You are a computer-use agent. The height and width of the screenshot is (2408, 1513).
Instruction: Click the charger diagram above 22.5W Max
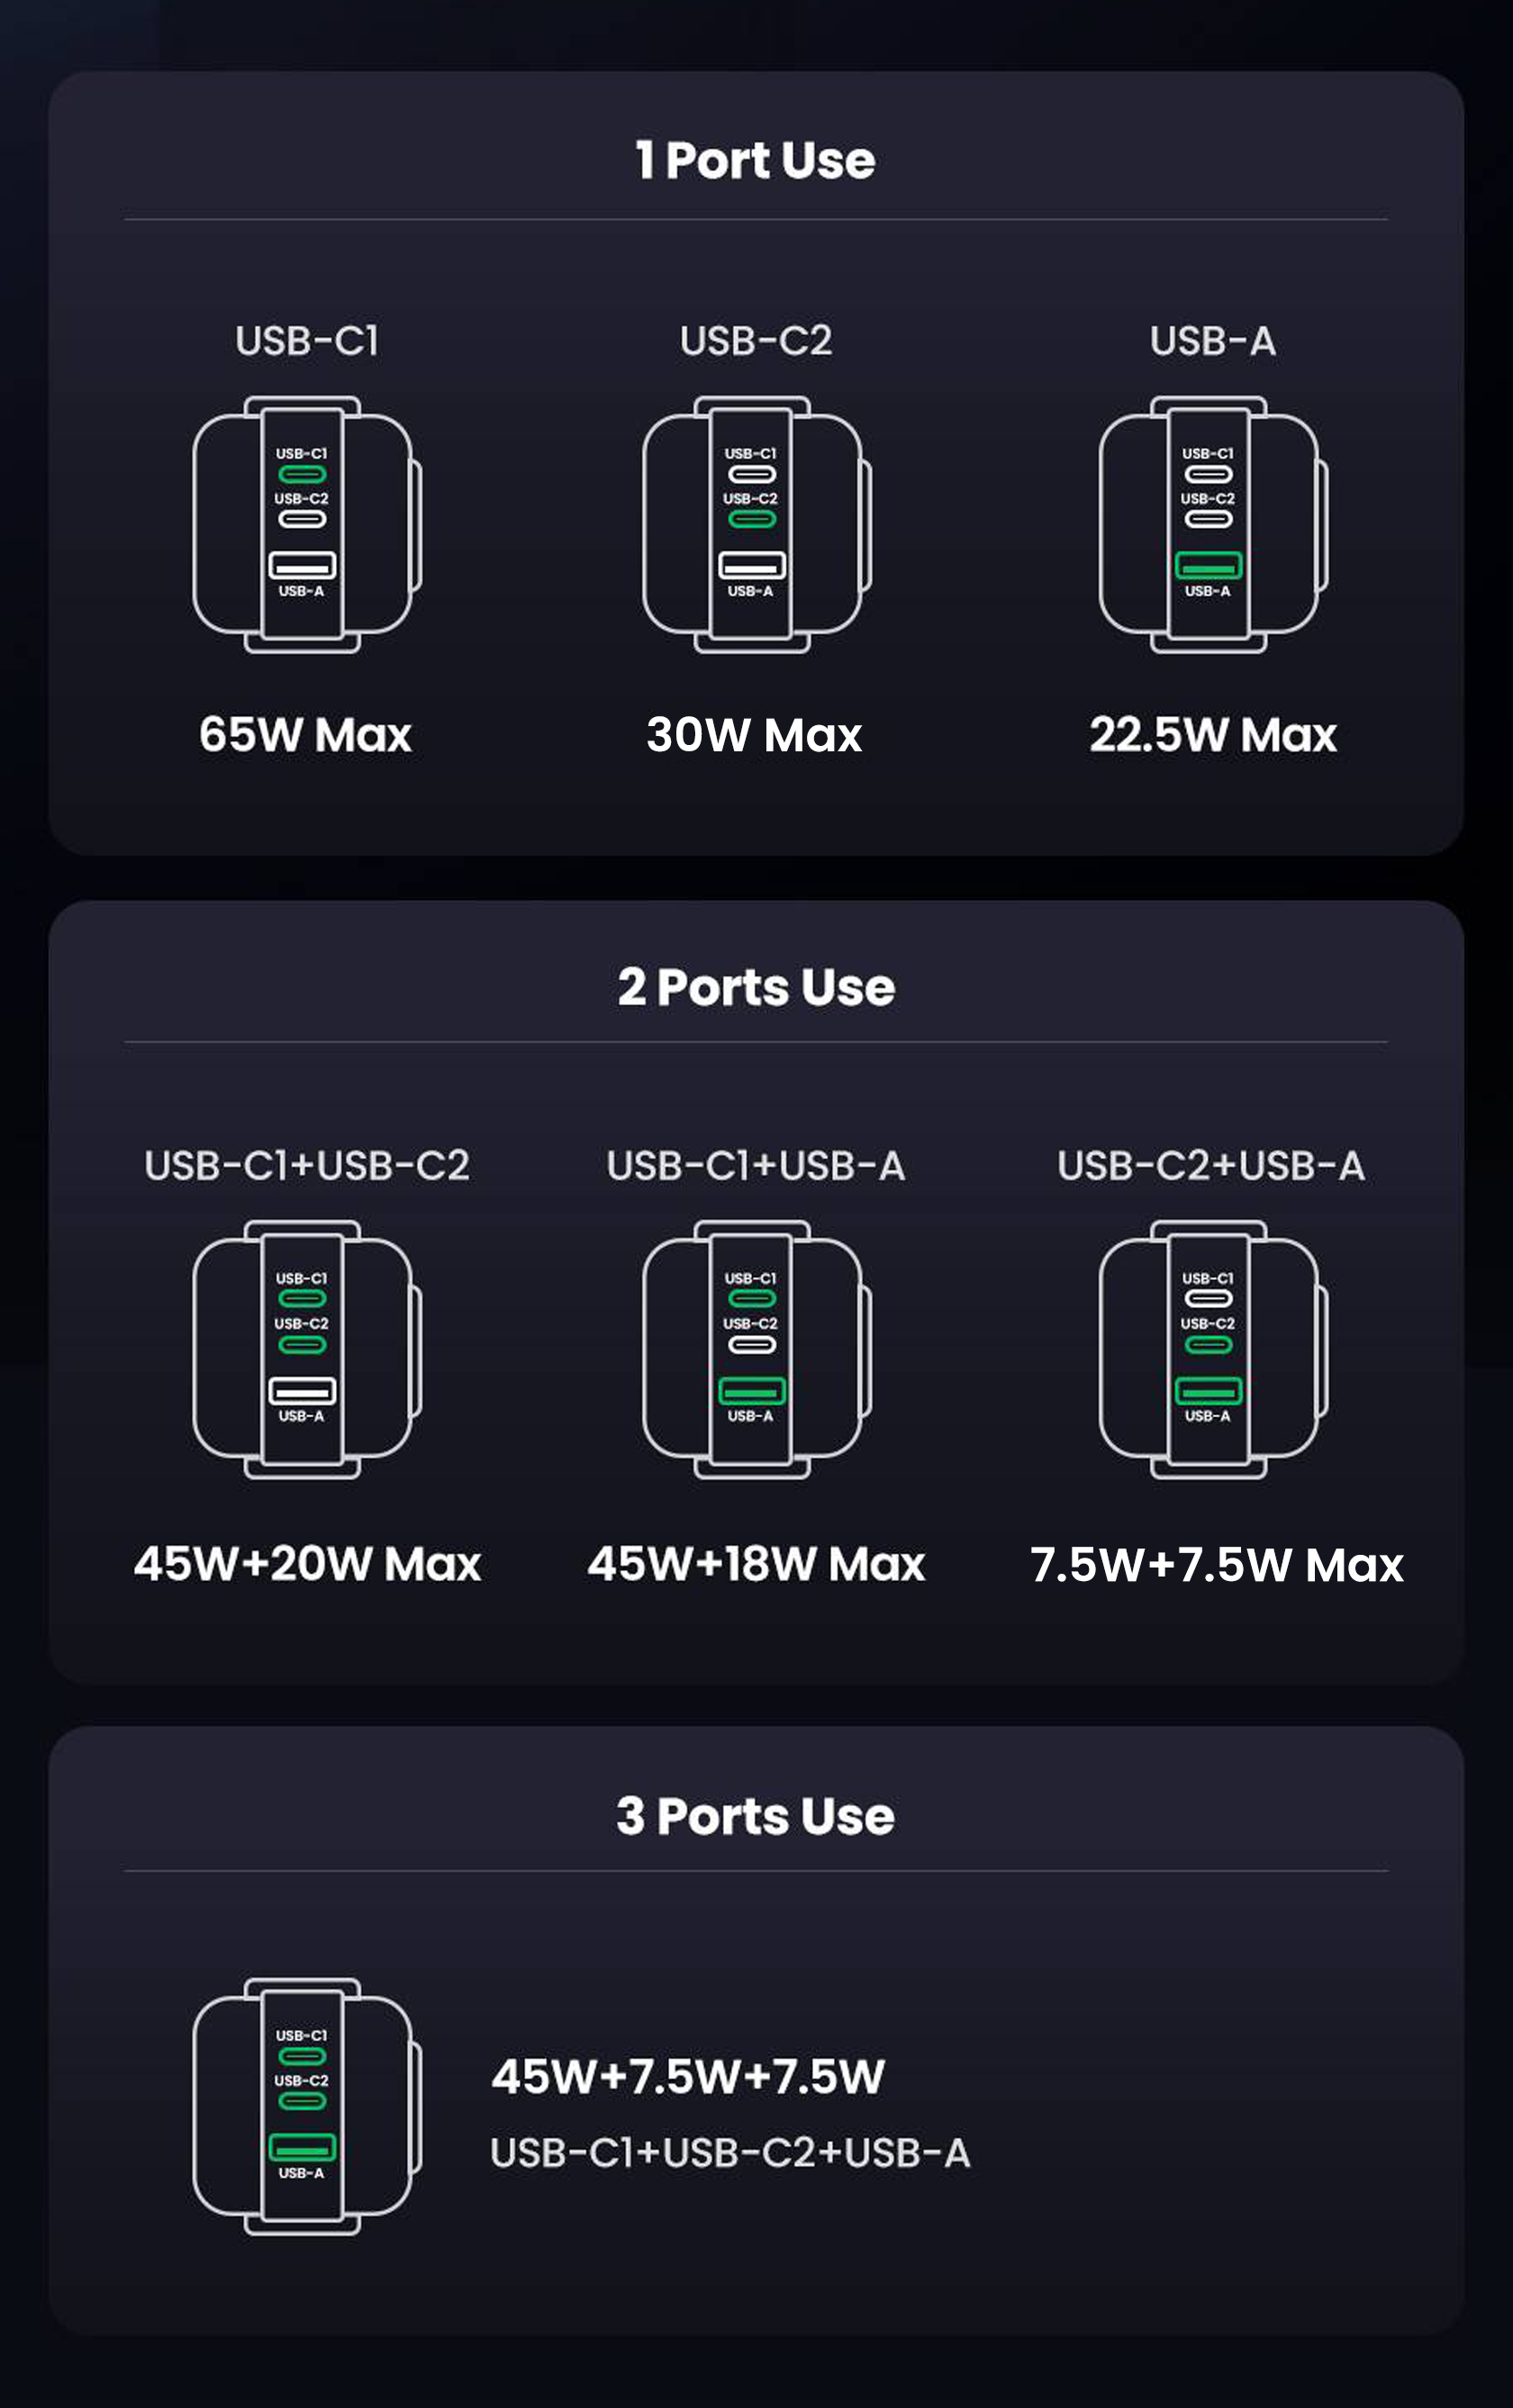pyautogui.click(x=1212, y=525)
